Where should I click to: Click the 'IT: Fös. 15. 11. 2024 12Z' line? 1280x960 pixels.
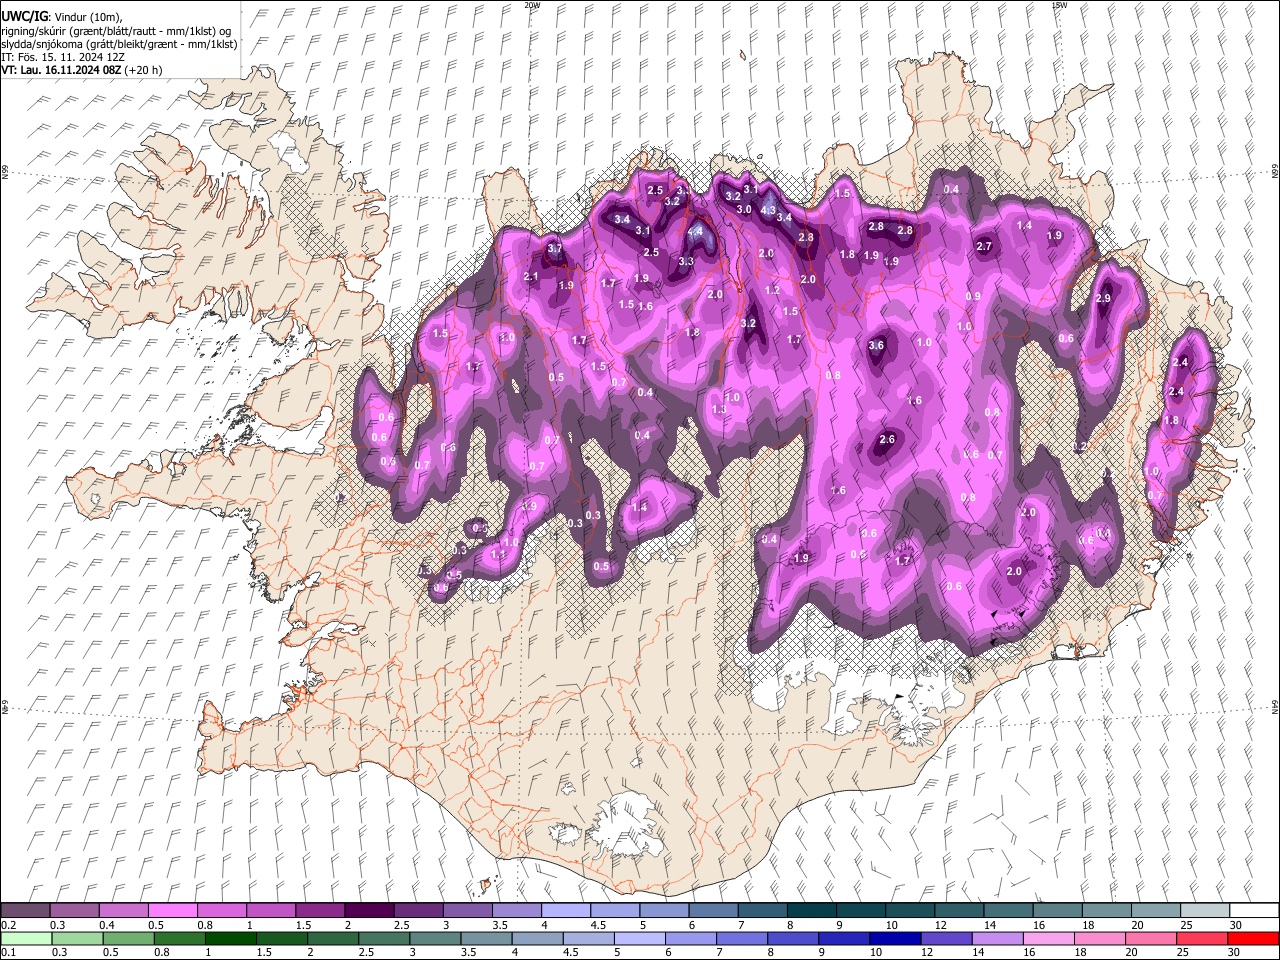pyautogui.click(x=62, y=57)
